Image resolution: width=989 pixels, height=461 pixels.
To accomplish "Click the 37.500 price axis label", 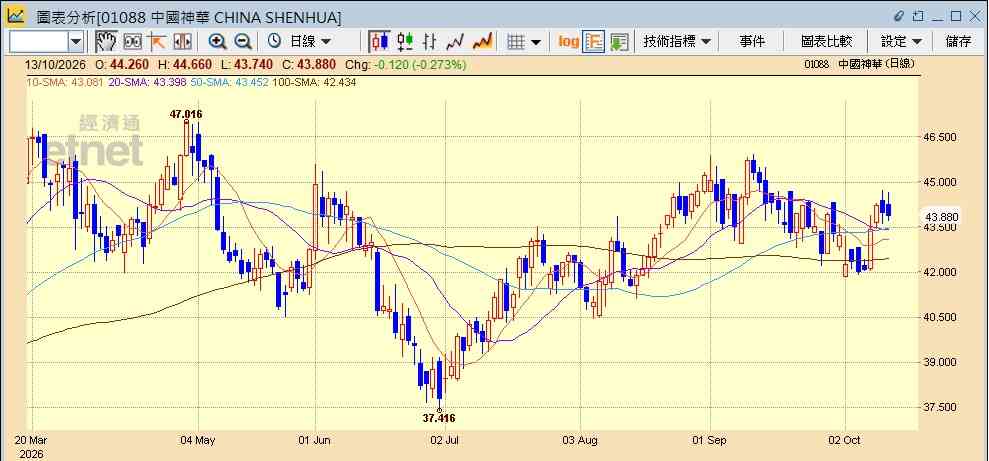I will [x=940, y=407].
